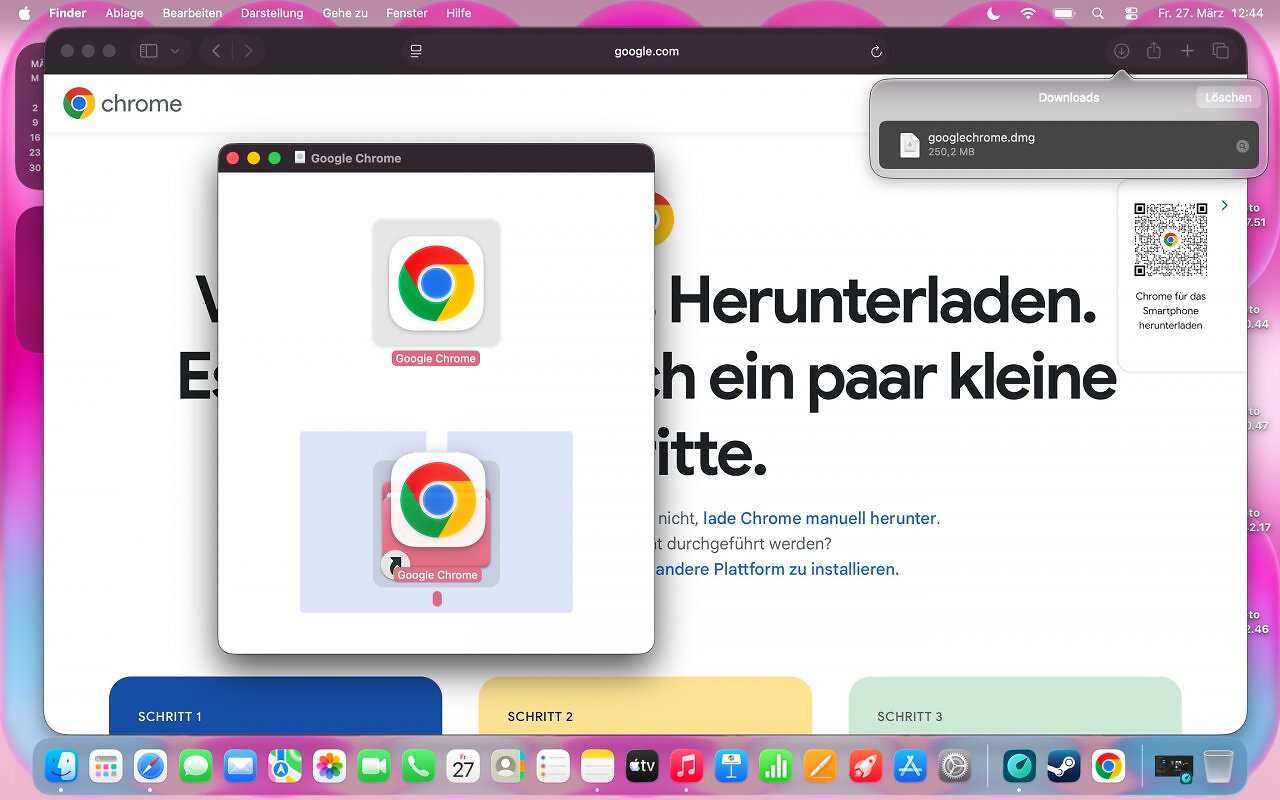Open Mail from the Dock
The image size is (1280, 800).
(240, 767)
